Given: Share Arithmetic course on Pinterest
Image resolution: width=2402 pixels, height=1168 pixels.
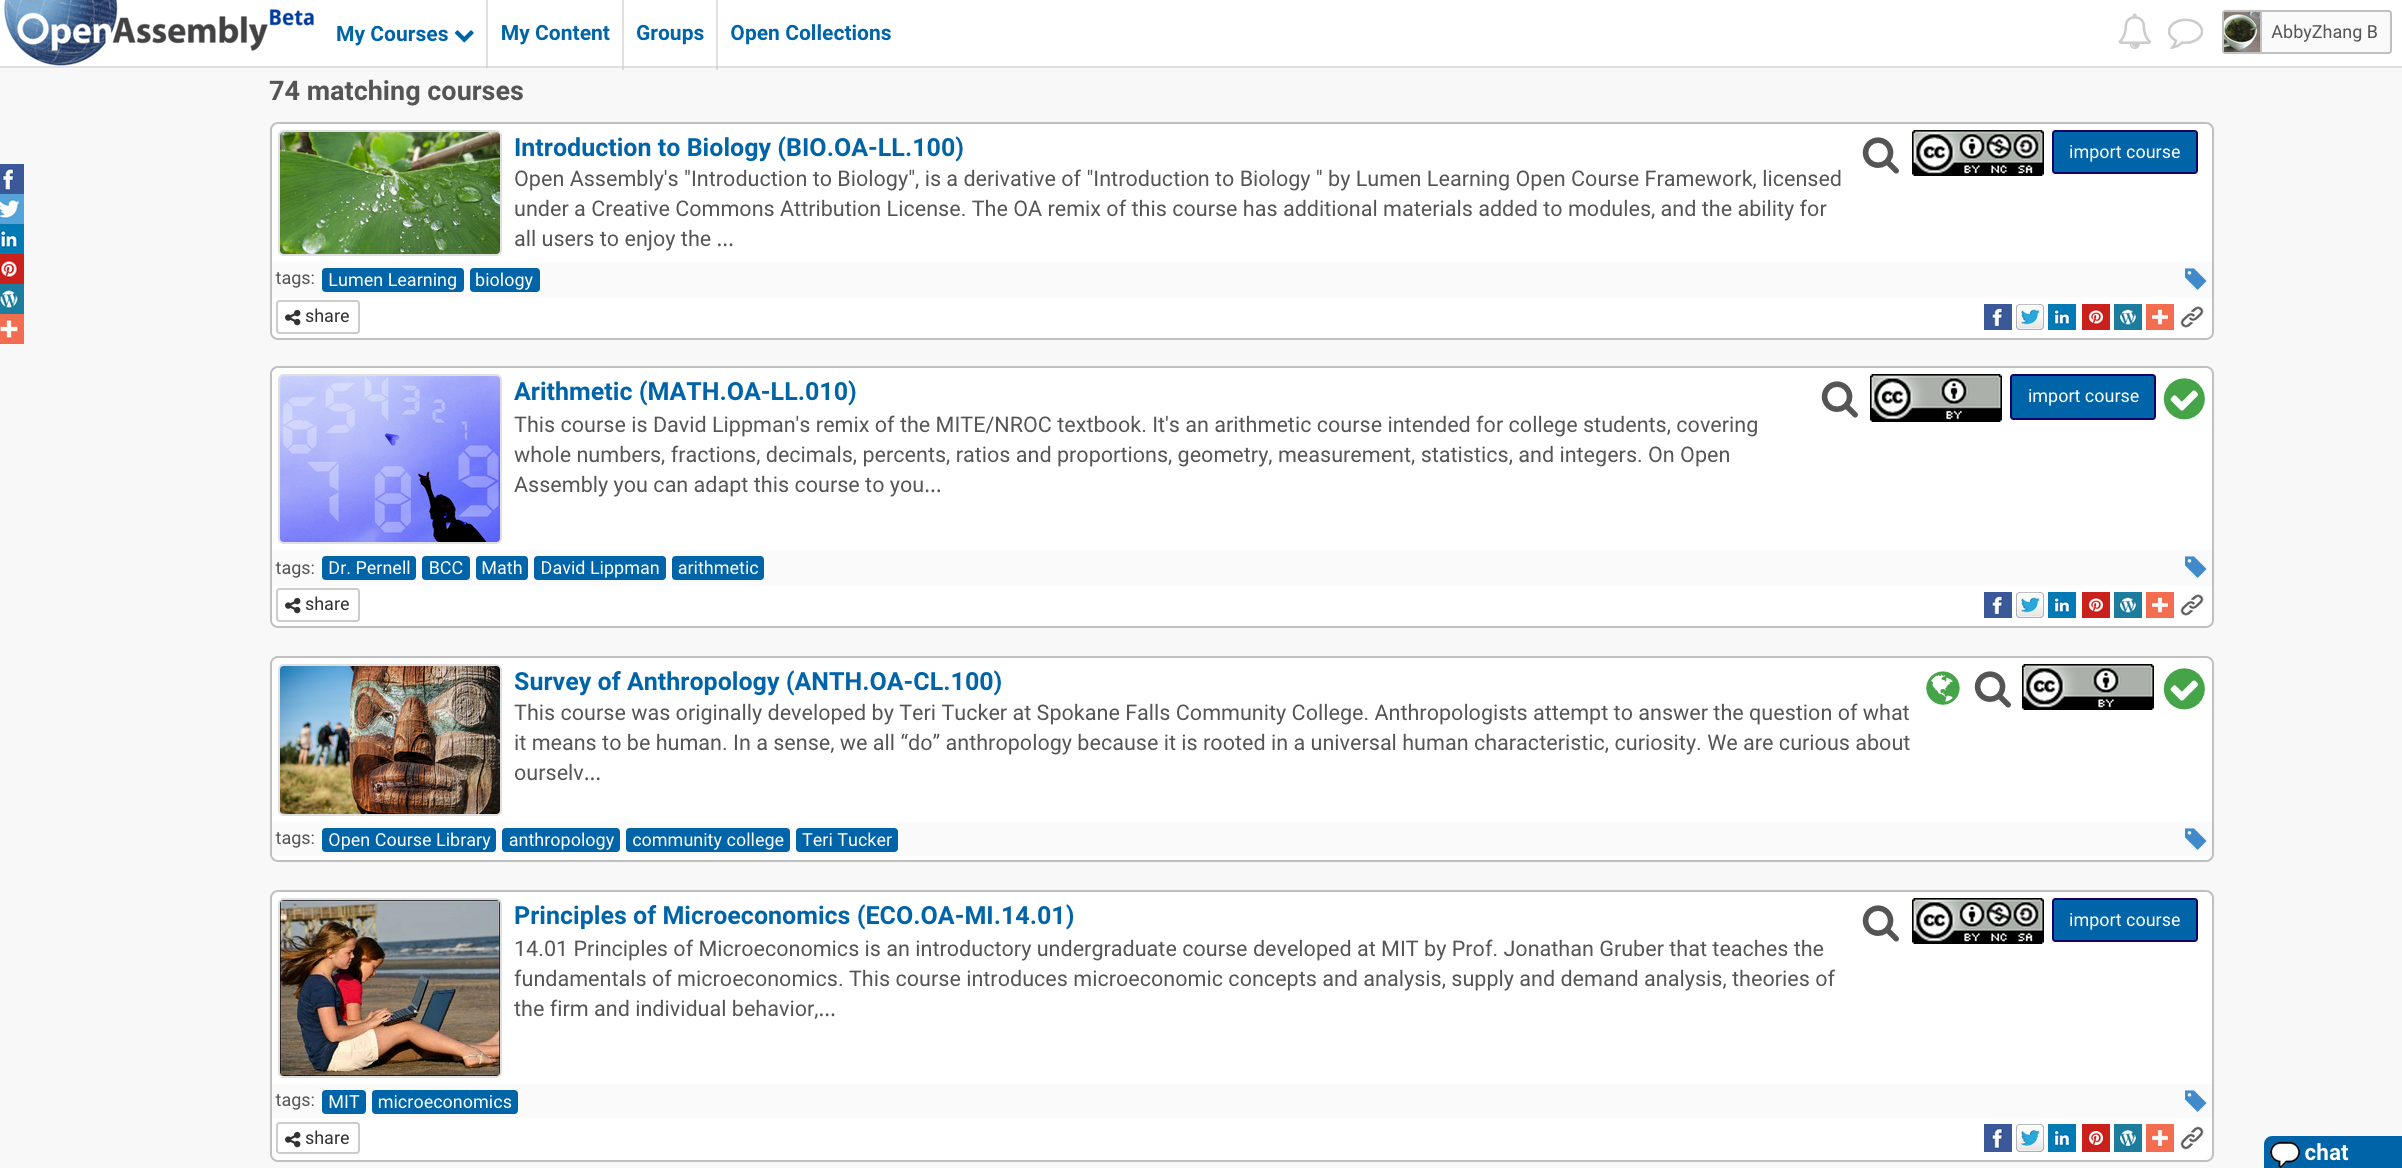Looking at the screenshot, I should [2095, 605].
